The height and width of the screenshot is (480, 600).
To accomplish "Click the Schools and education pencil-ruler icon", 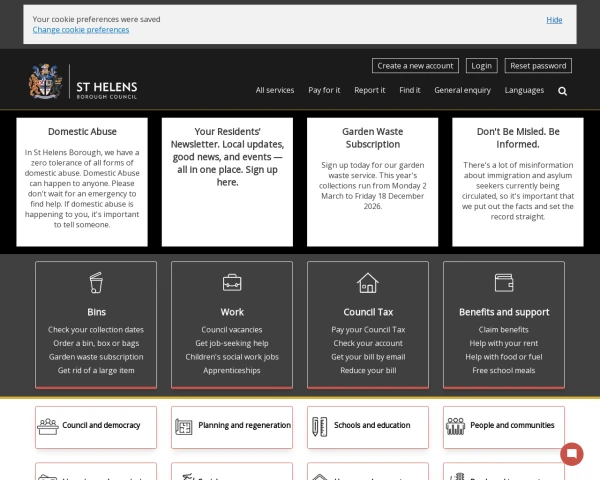I will [x=320, y=426].
